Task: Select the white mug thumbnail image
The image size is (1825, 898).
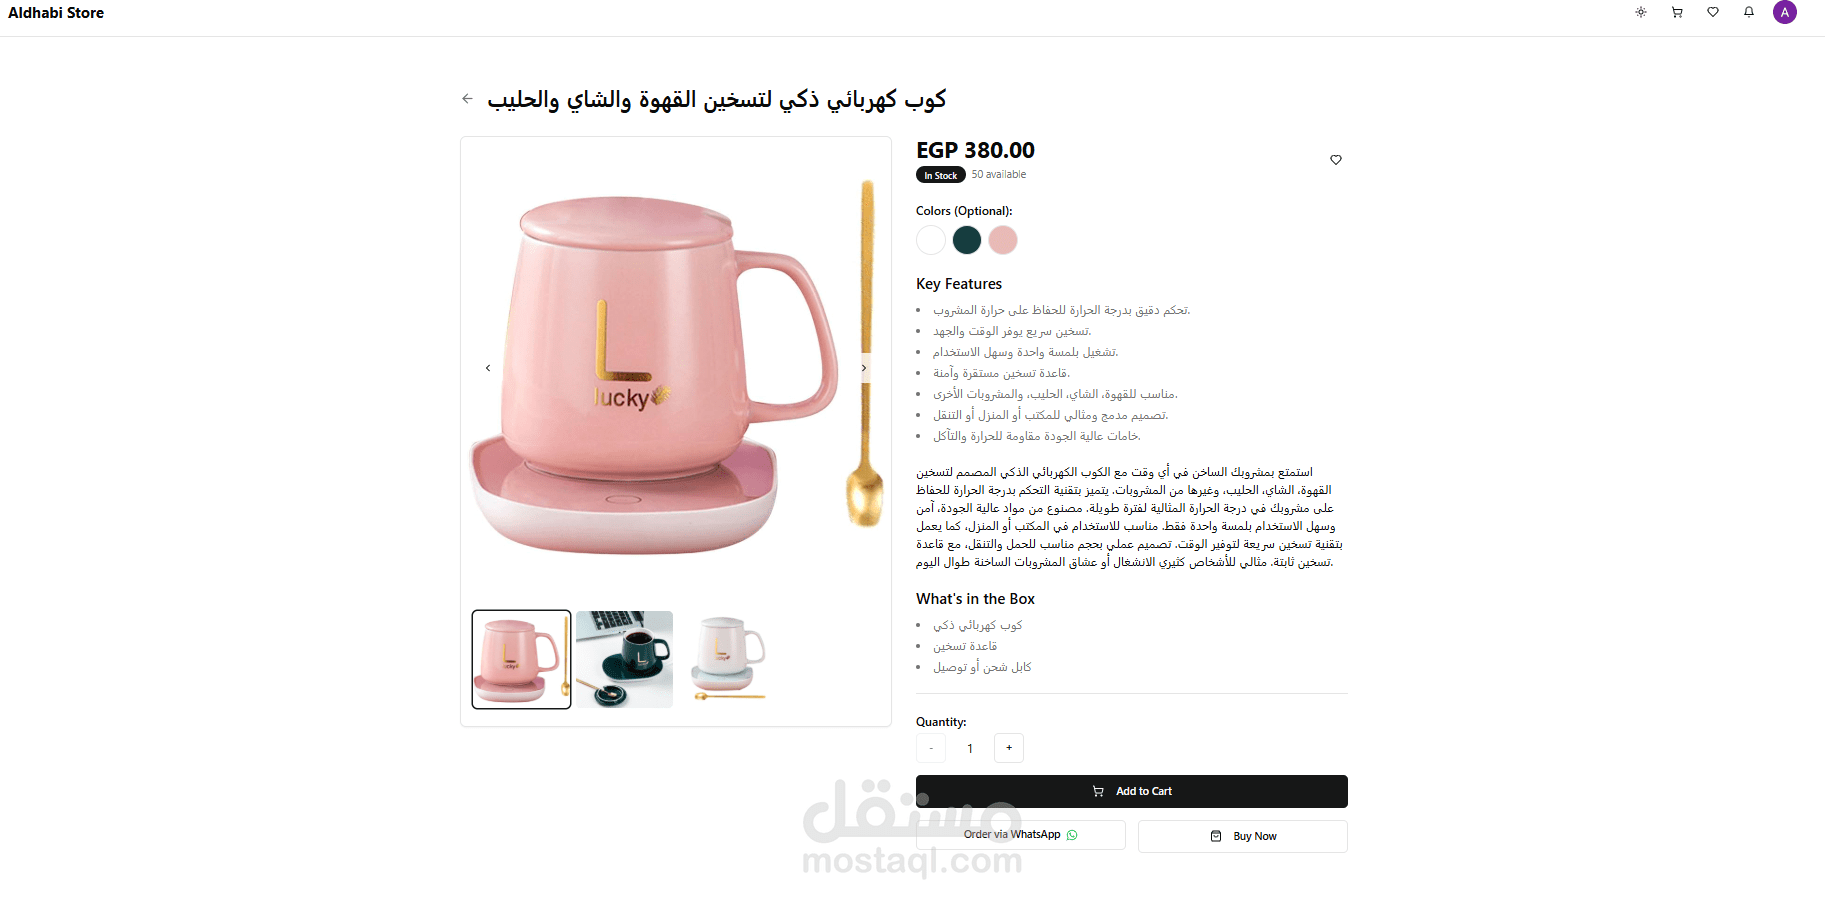Action: 729,659
